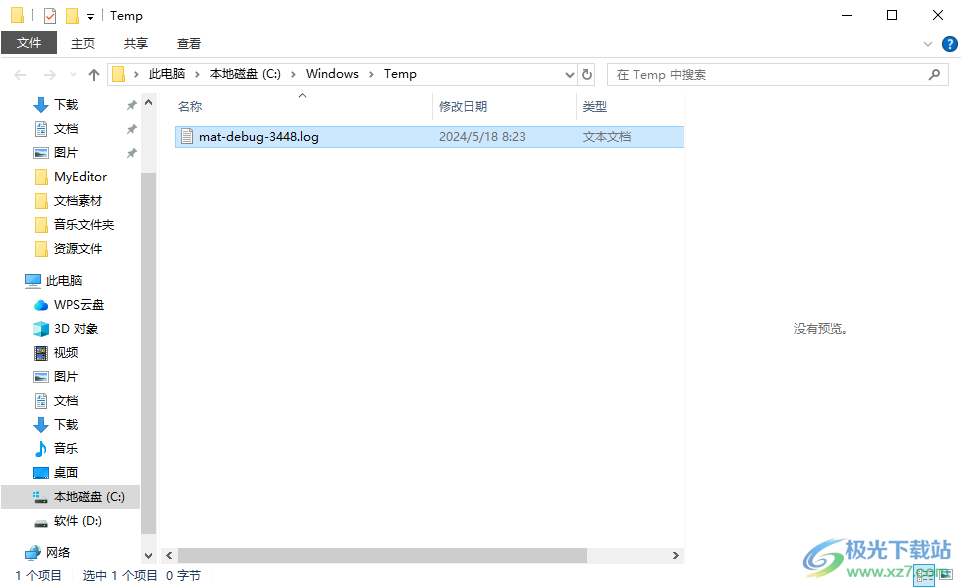
Task: Unpin 下载 using its pin icon
Action: pyautogui.click(x=131, y=105)
